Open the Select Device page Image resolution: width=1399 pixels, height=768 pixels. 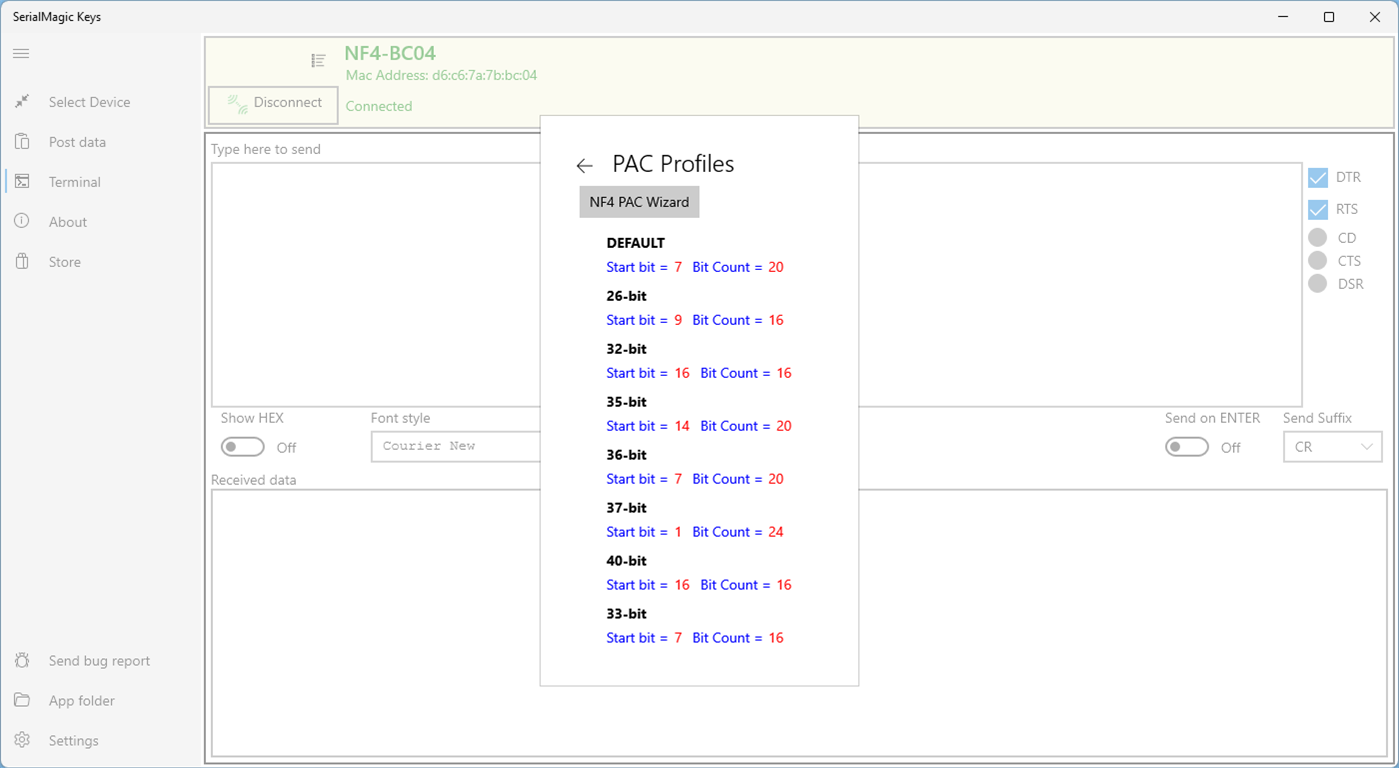pyautogui.click(x=101, y=102)
